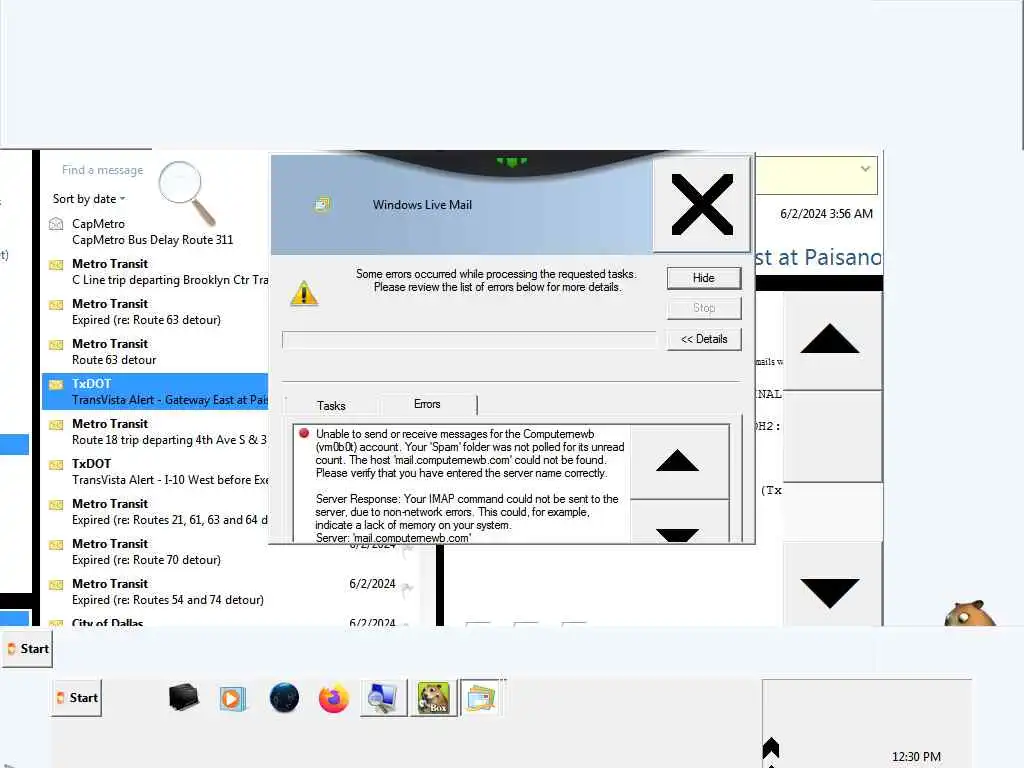Select the Errors tab
The image size is (1024, 768).
(x=427, y=404)
